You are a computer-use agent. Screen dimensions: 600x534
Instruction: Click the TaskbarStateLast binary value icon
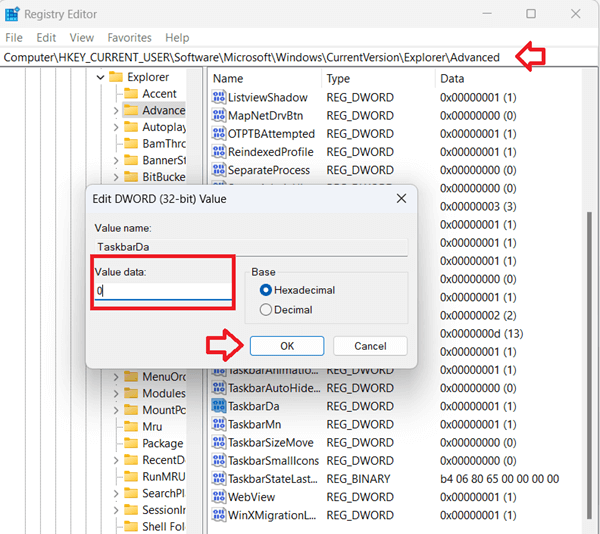click(x=218, y=479)
